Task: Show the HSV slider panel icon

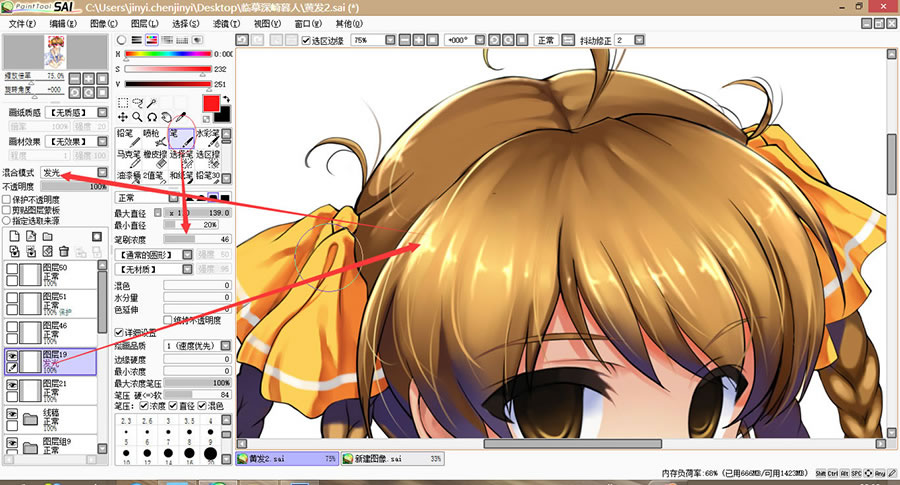Action: (152, 40)
